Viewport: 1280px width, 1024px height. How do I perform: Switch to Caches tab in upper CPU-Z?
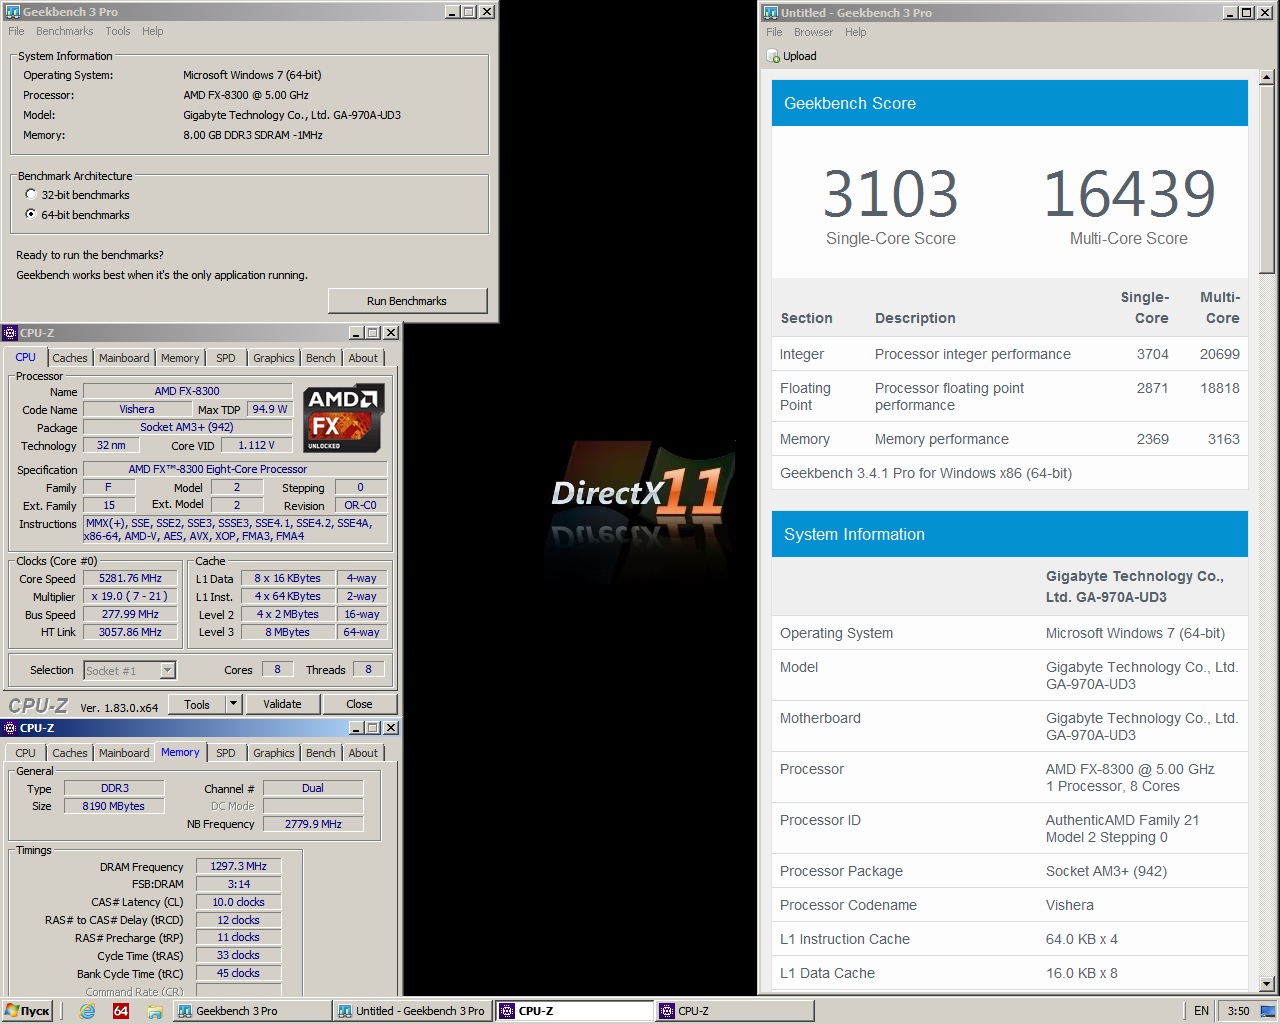[x=70, y=358]
